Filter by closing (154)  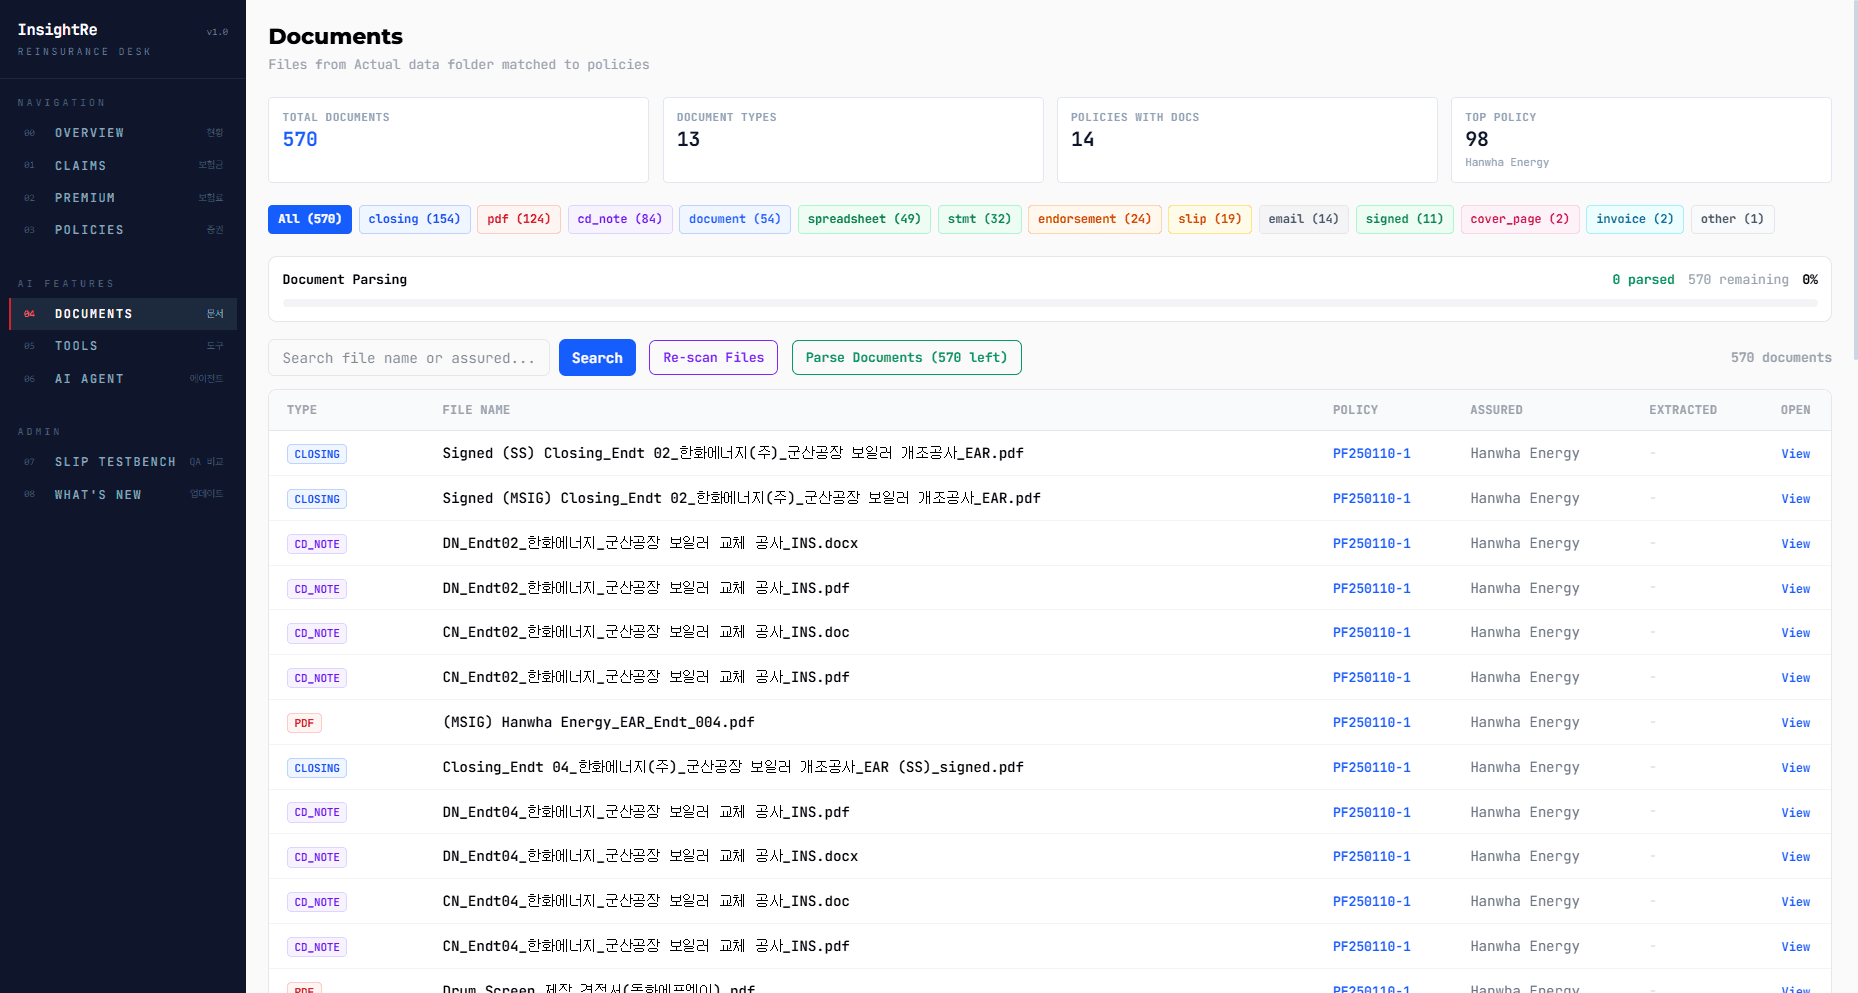coord(414,219)
